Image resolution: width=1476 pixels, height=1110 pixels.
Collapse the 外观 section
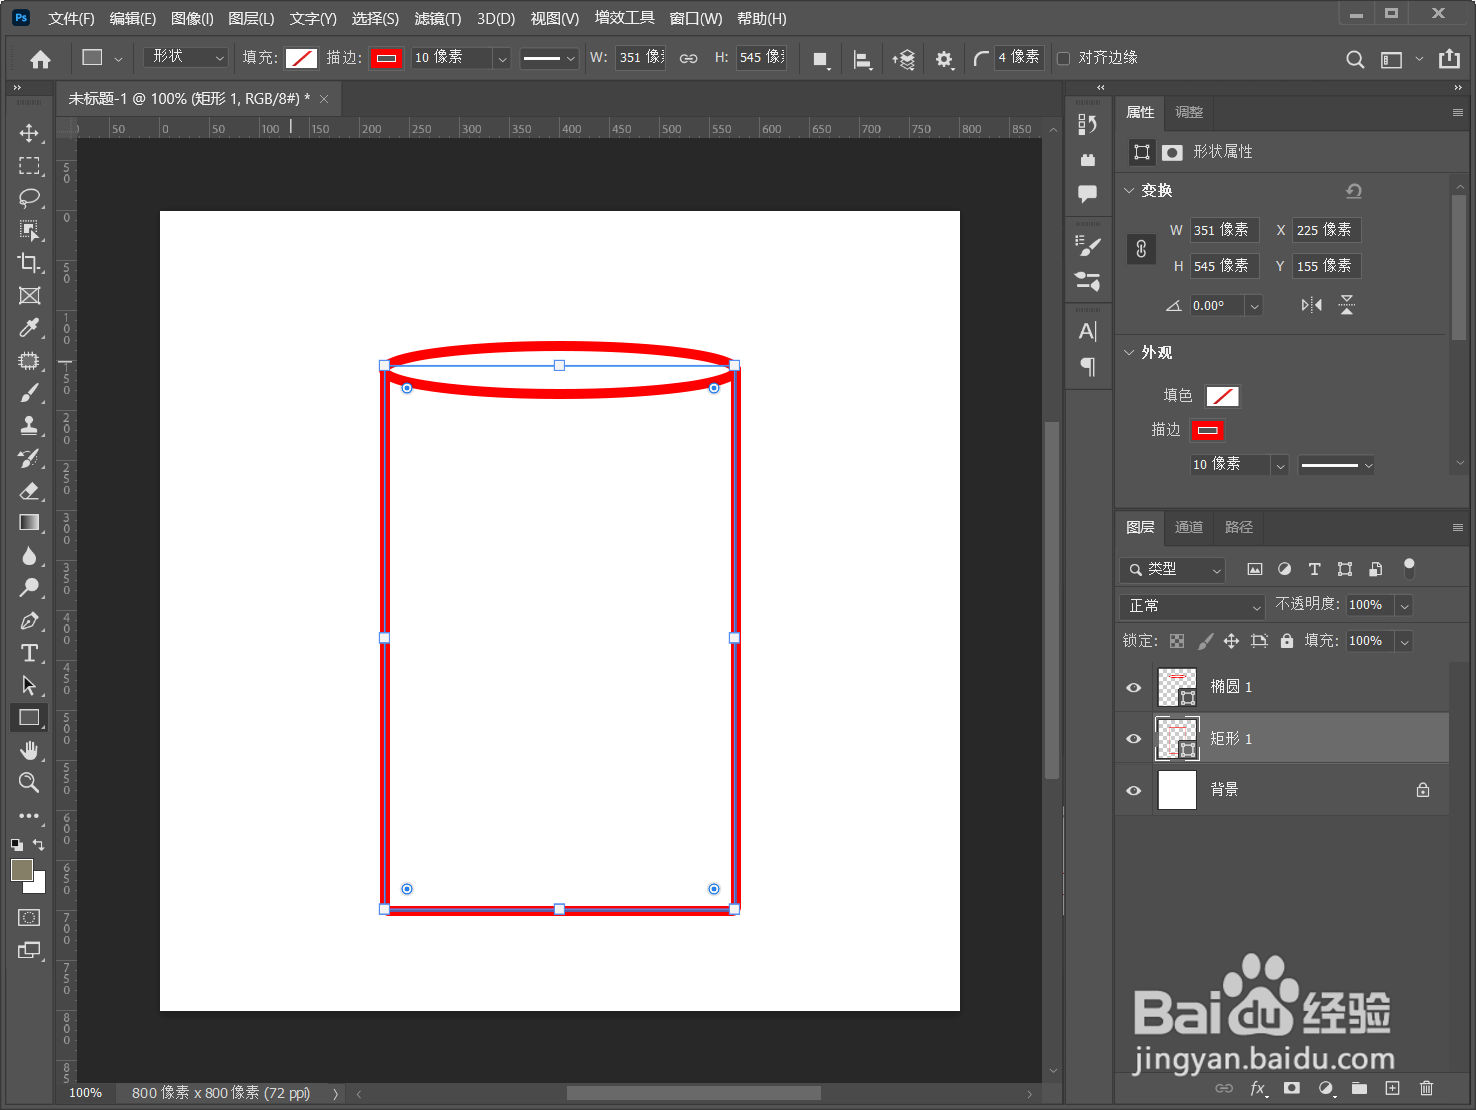1129,352
